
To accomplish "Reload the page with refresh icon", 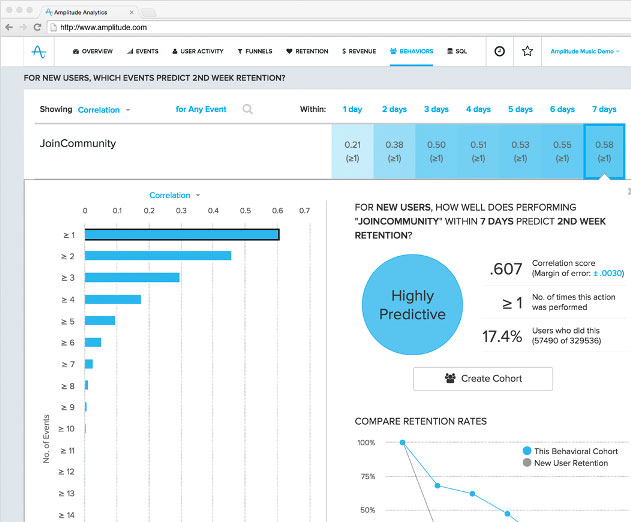I will click(x=38, y=26).
